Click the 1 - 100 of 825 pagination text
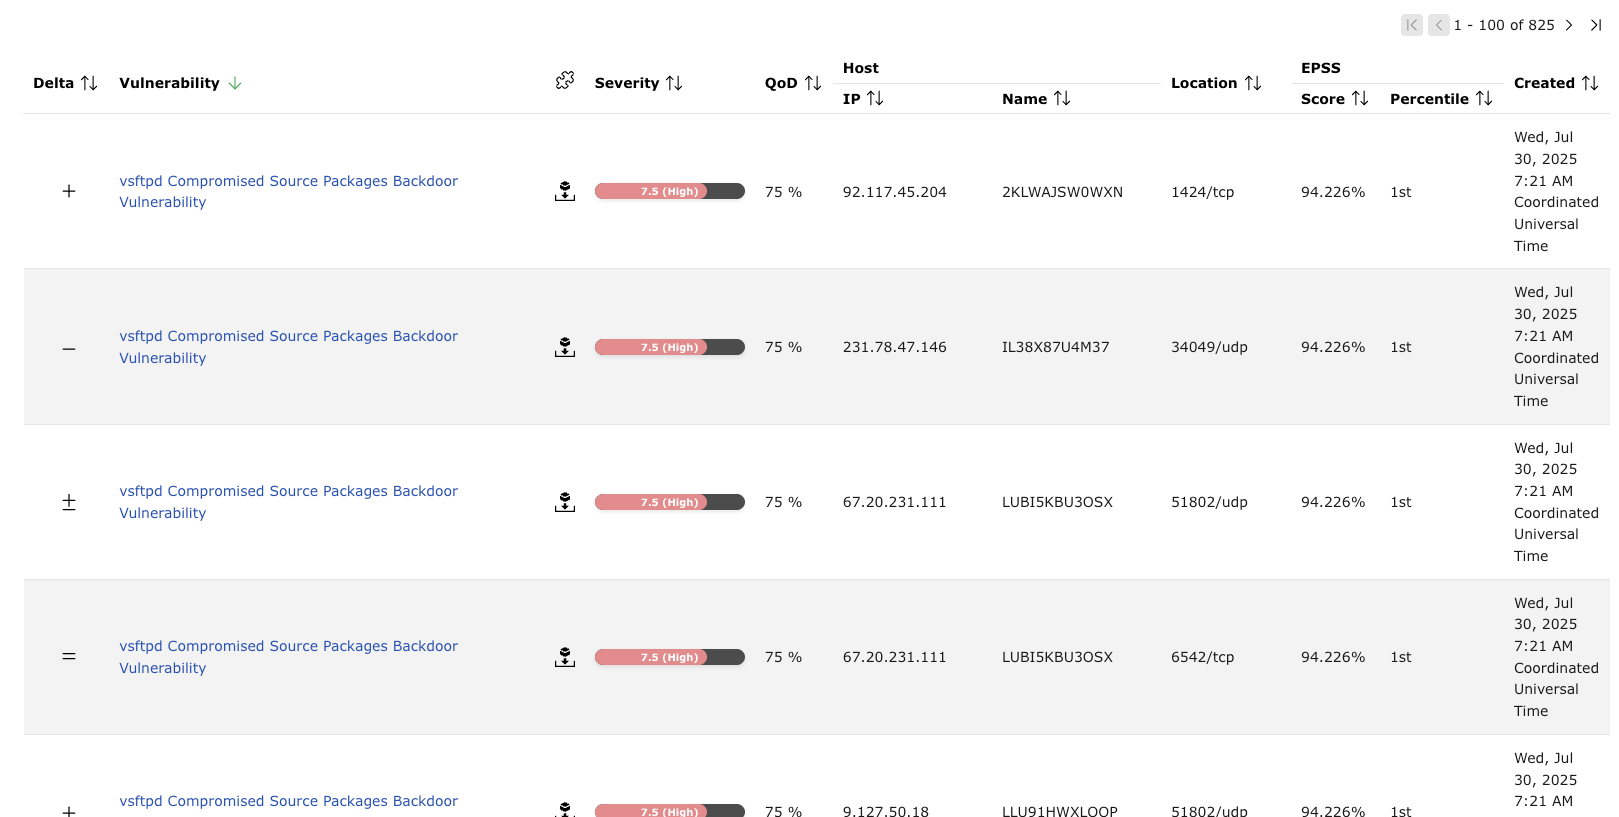Image resolution: width=1619 pixels, height=817 pixels. point(1503,25)
